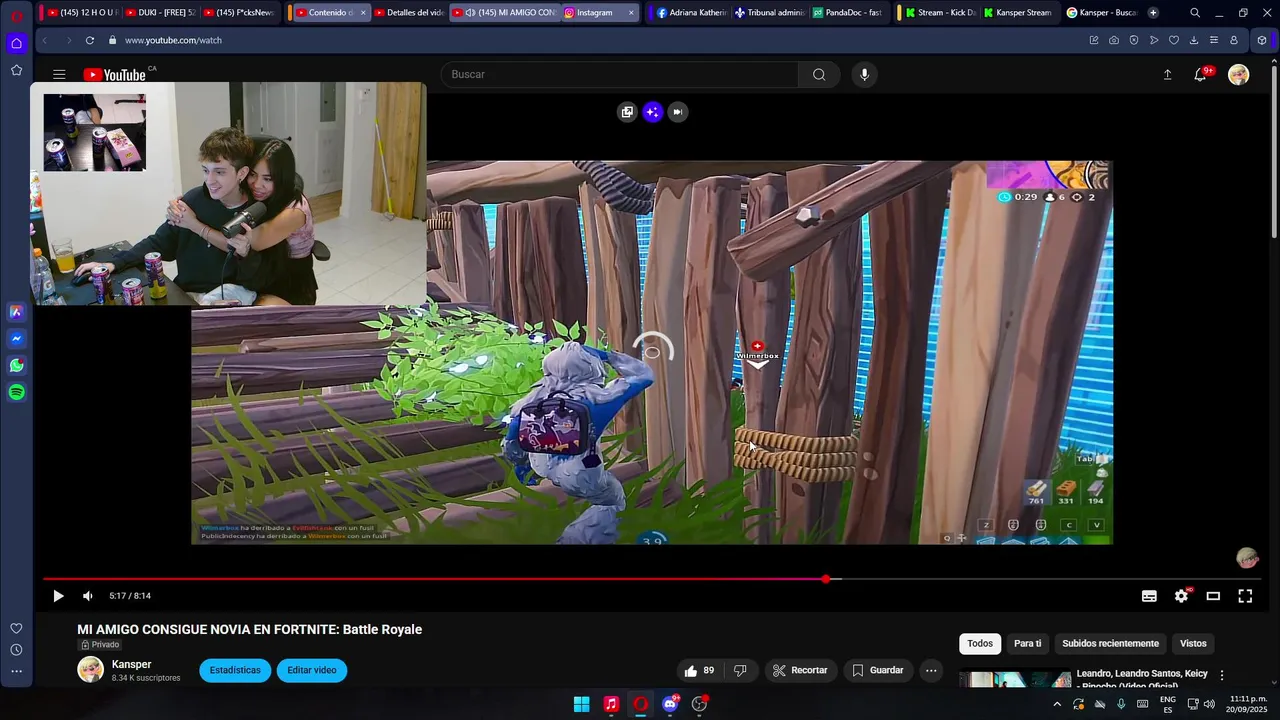Click the pop-out video icon above the player
Viewport: 1280px width, 720px height.
pos(627,112)
